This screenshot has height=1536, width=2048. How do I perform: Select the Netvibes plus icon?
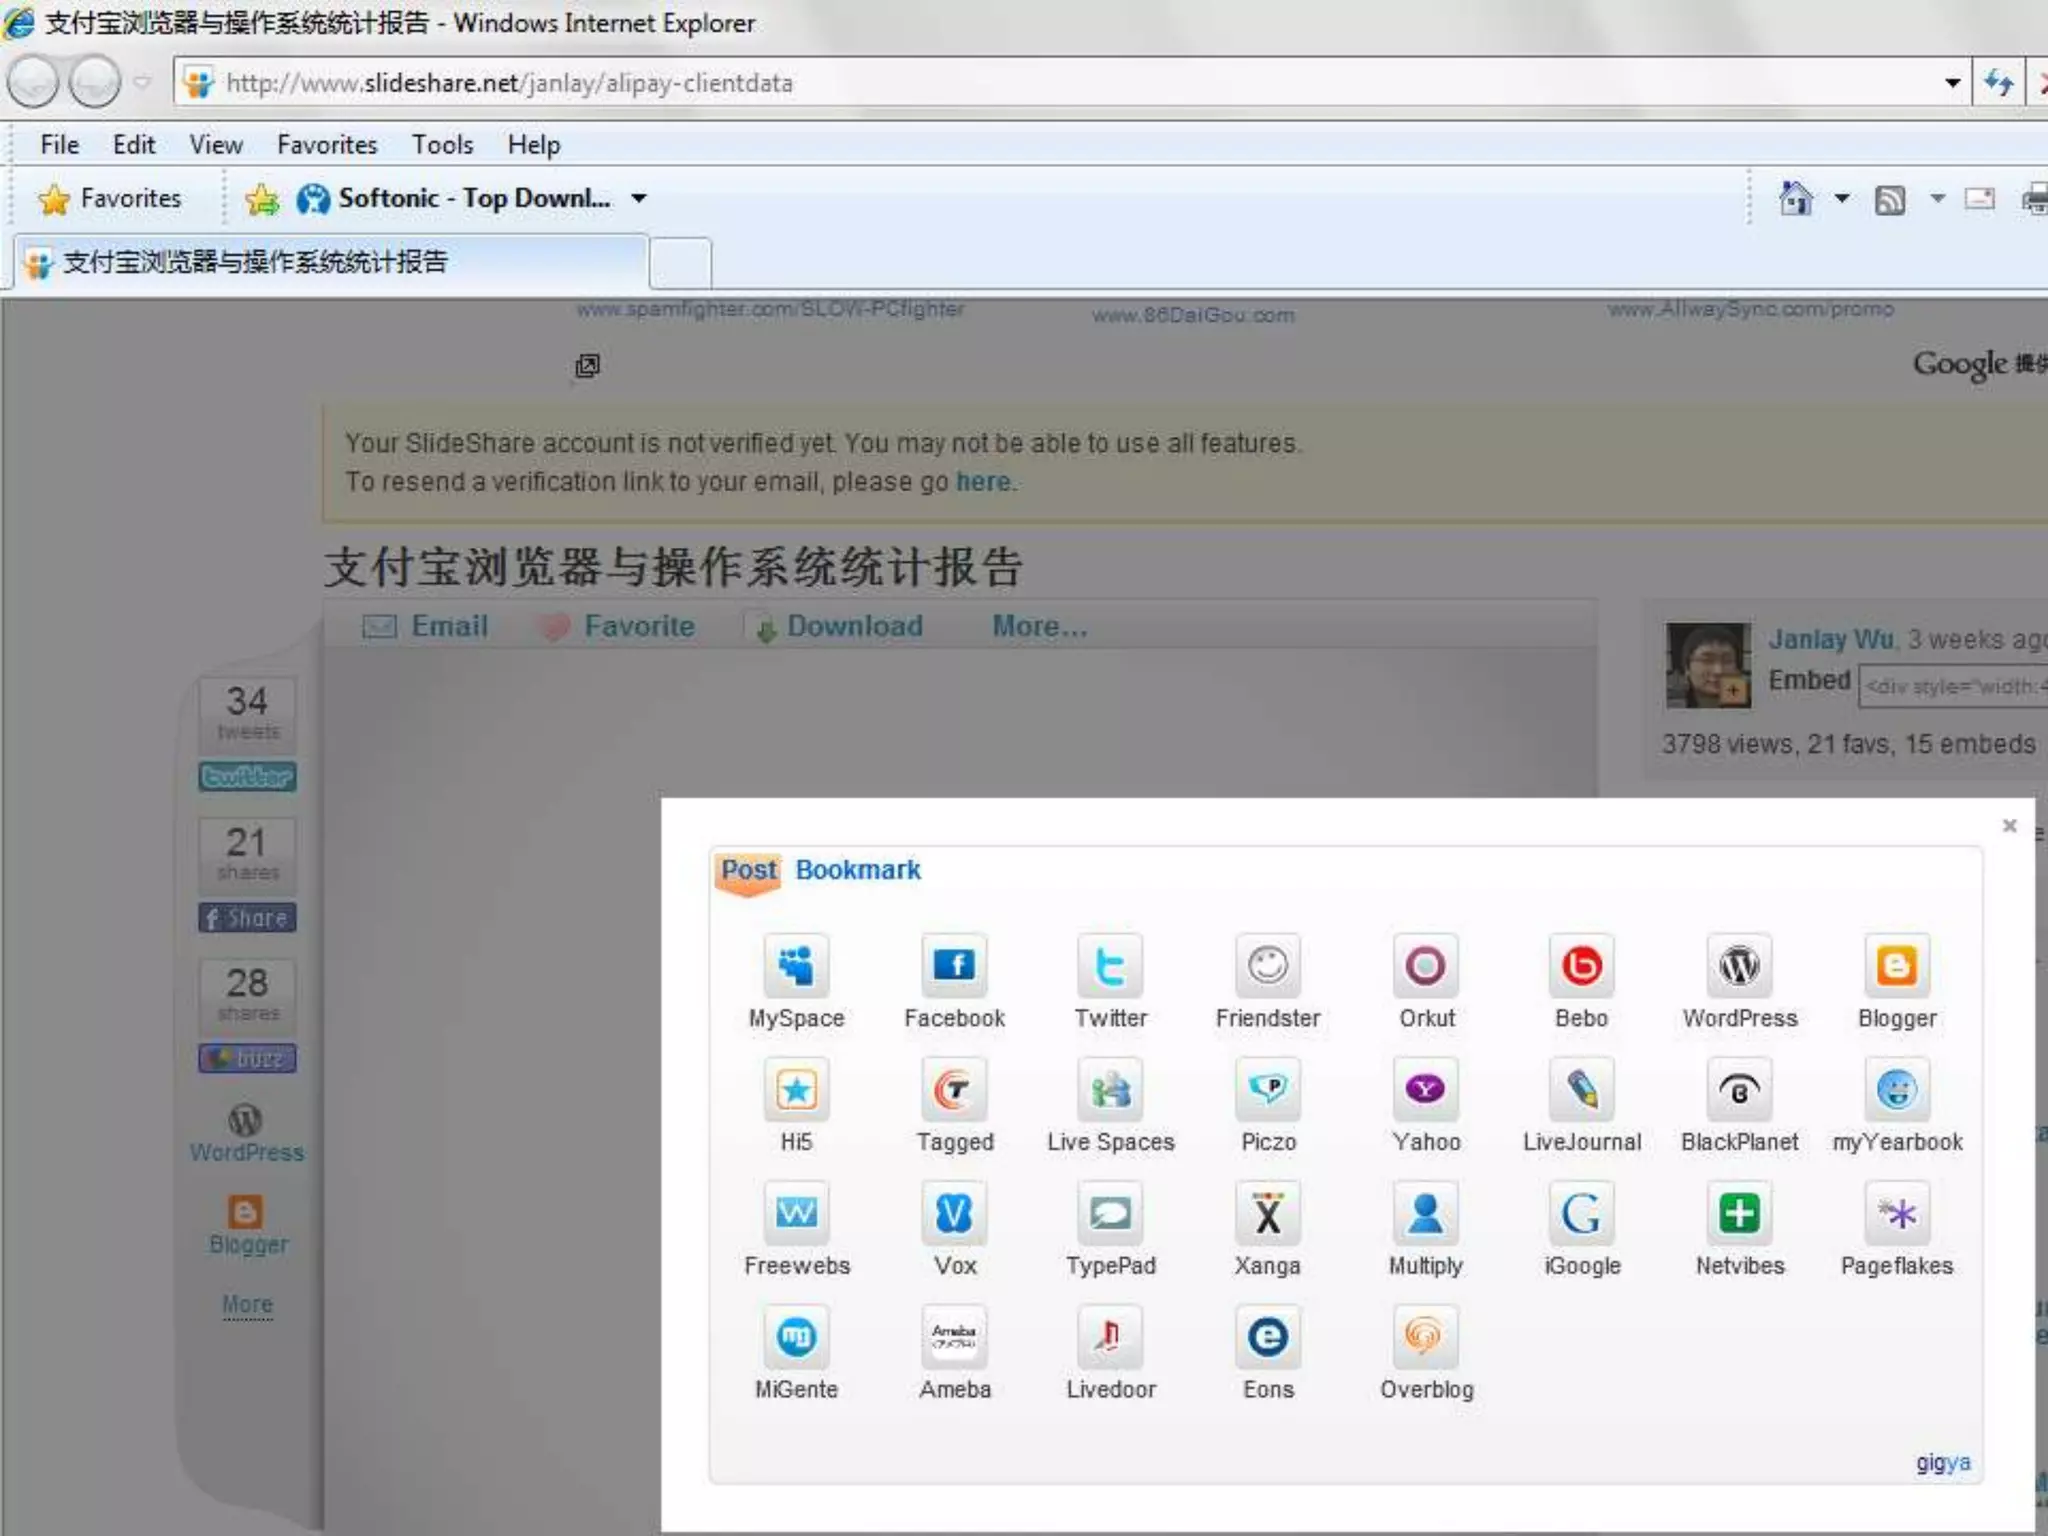click(1739, 1214)
